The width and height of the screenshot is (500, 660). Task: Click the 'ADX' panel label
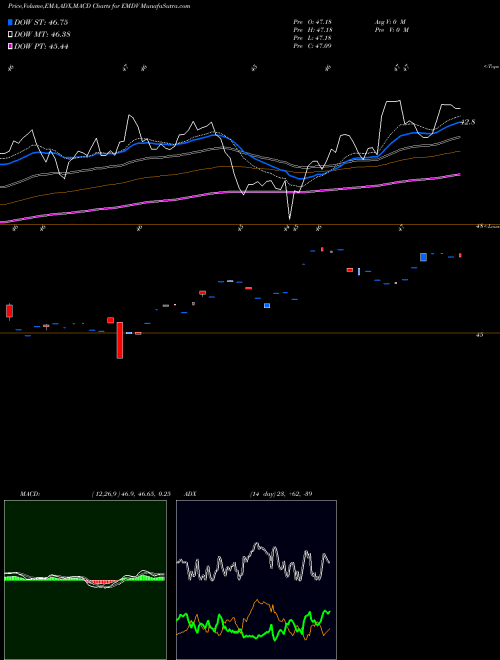[x=191, y=494]
